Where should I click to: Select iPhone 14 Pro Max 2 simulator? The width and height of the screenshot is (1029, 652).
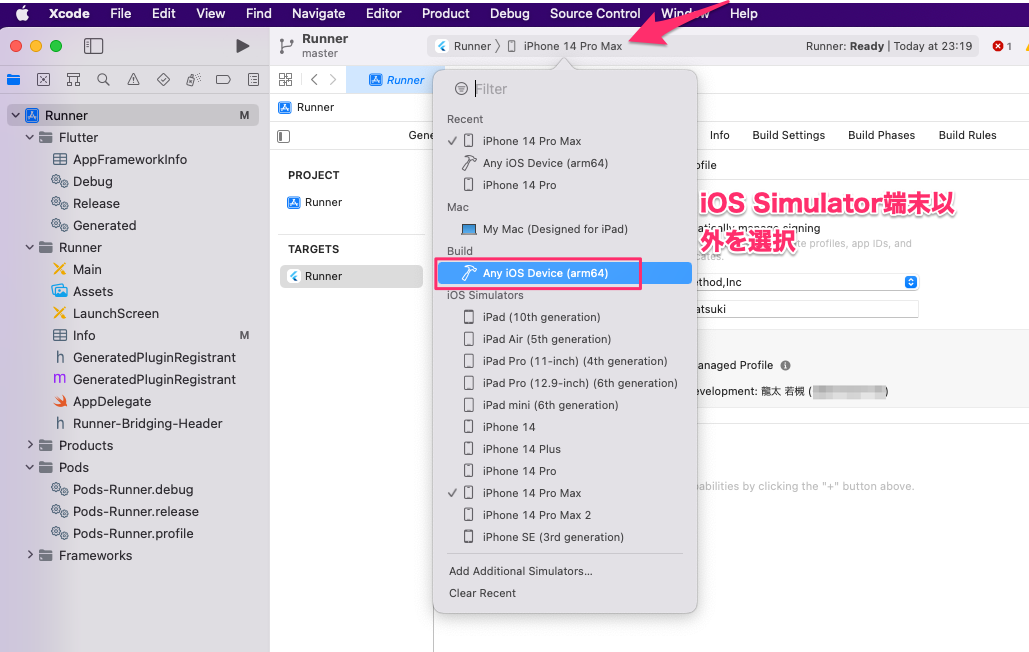(564, 515)
